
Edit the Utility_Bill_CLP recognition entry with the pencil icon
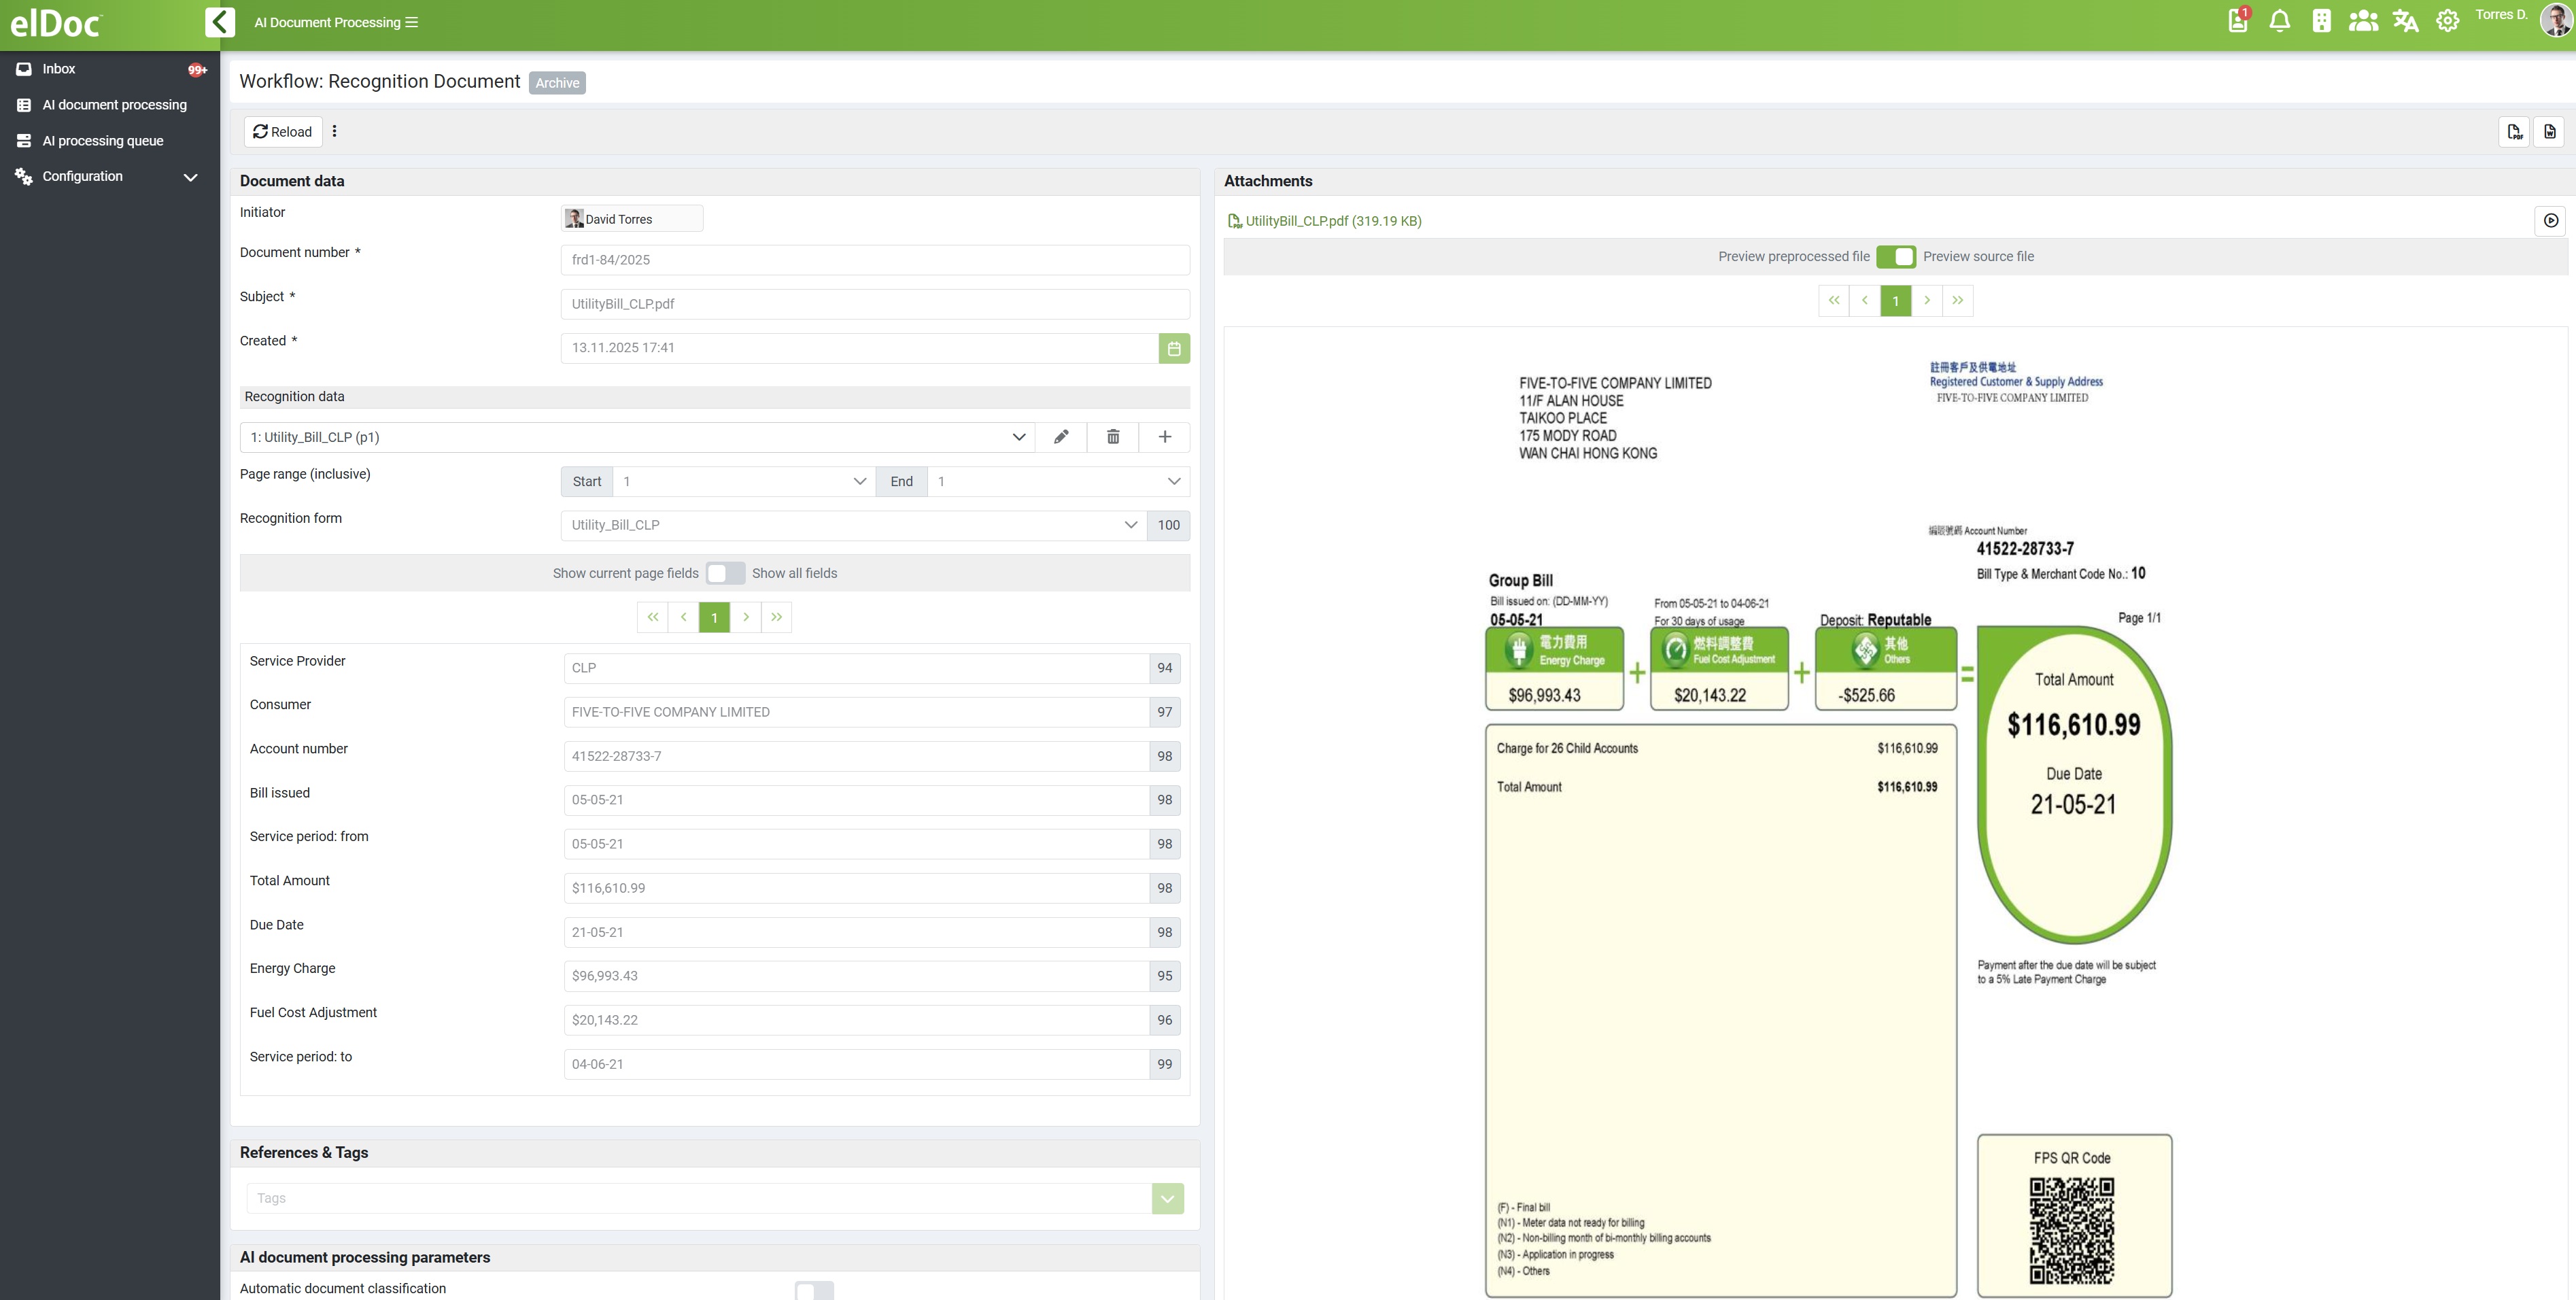pyautogui.click(x=1061, y=437)
